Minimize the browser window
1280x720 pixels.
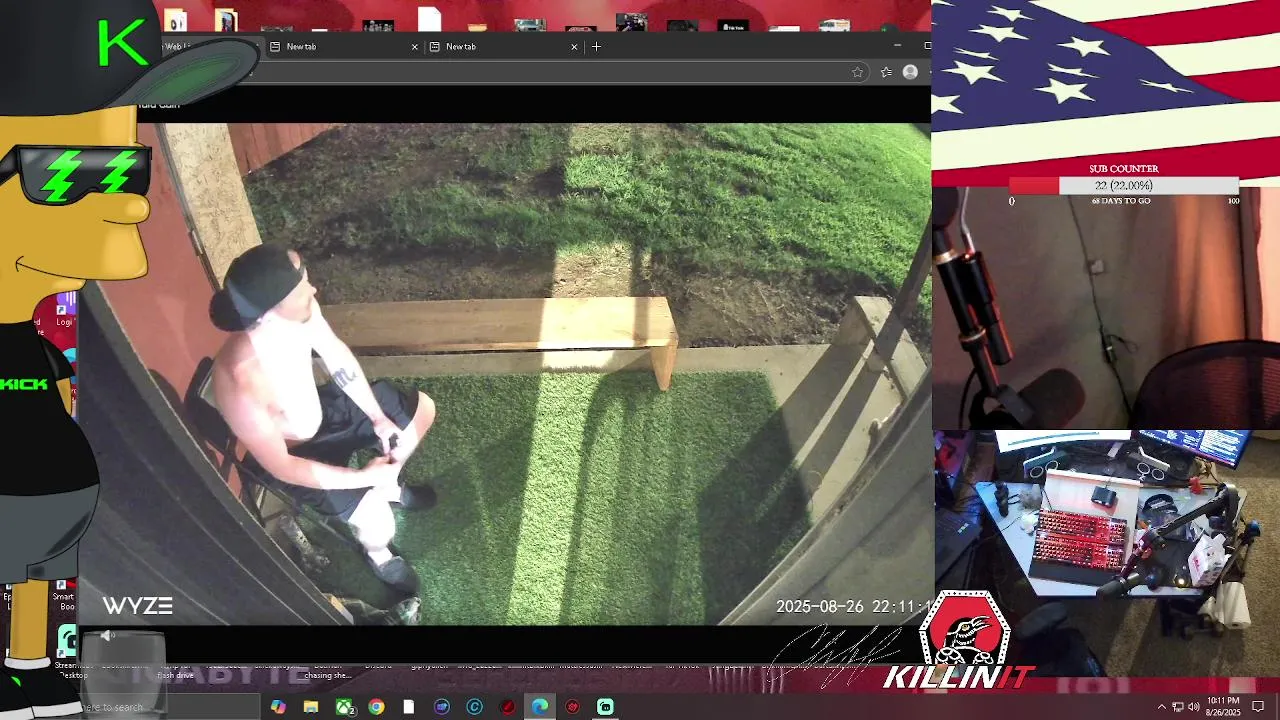pos(897,46)
